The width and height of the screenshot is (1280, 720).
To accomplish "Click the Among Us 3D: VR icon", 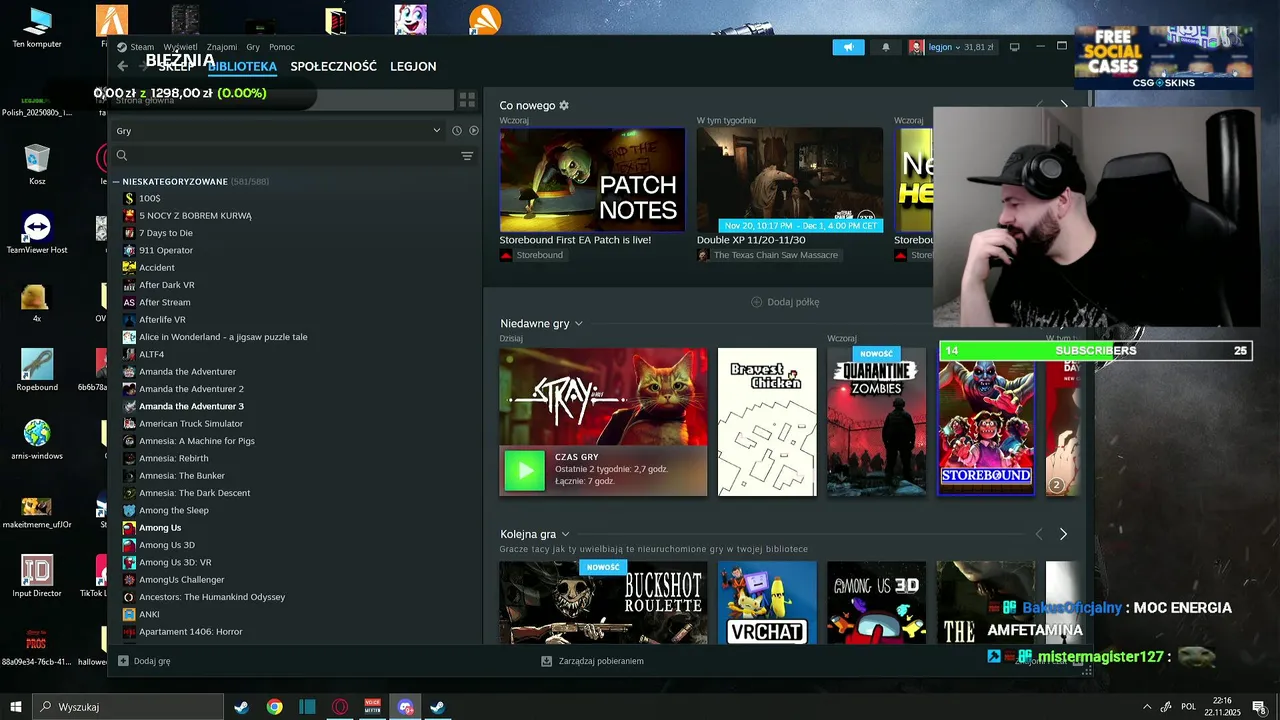I will click(129, 562).
